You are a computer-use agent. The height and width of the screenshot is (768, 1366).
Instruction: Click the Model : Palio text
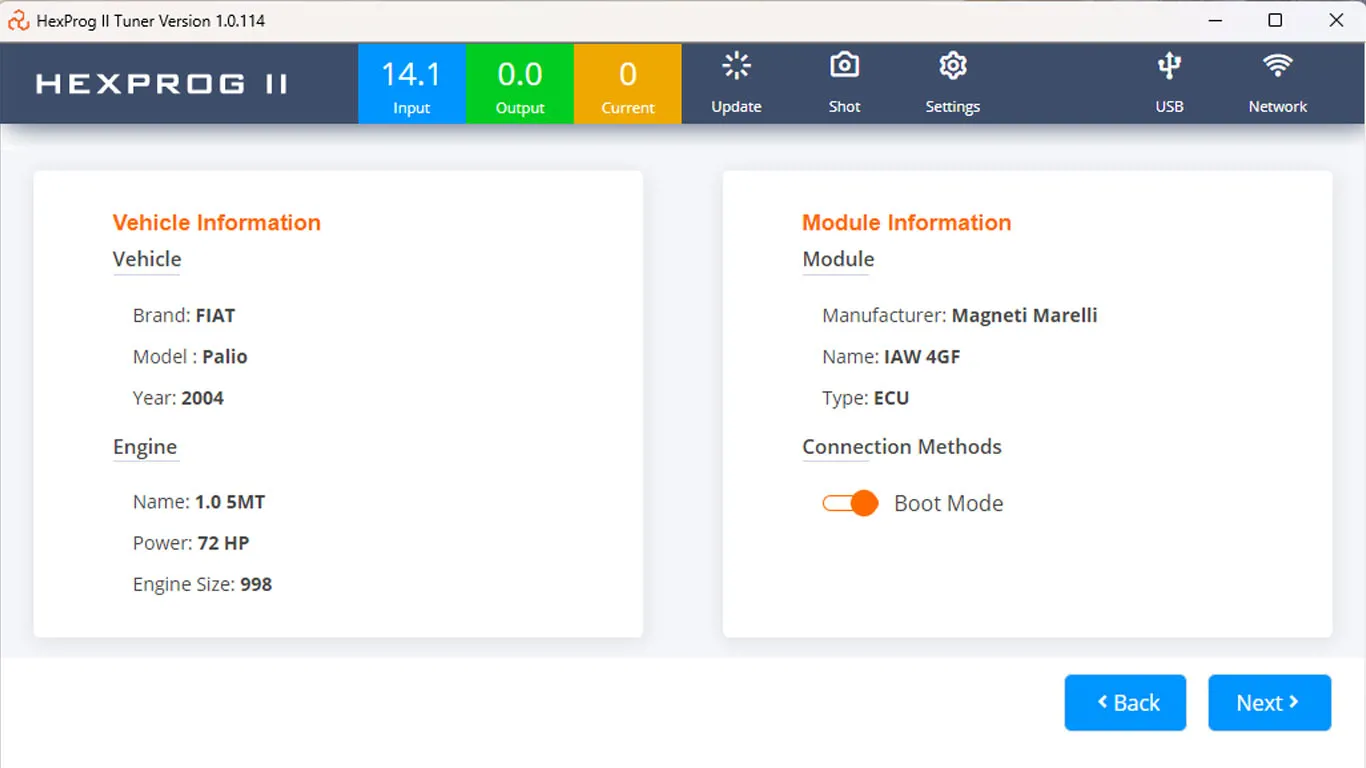(x=190, y=357)
